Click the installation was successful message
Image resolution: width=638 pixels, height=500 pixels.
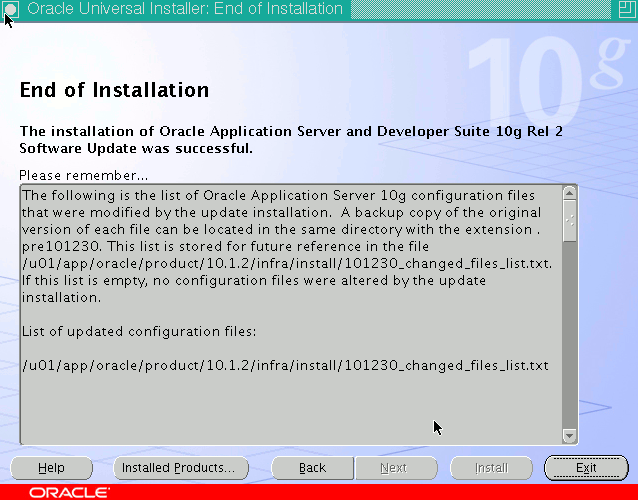[x=291, y=140]
